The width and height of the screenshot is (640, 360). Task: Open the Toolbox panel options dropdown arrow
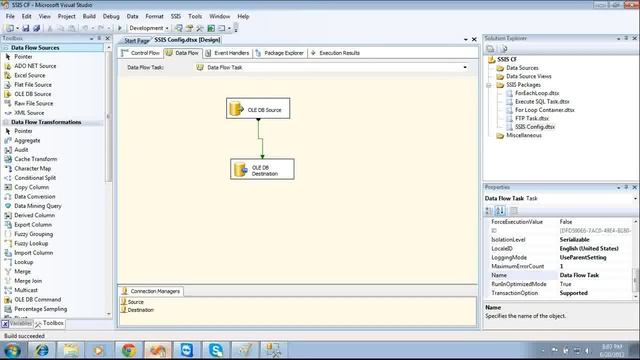point(91,38)
